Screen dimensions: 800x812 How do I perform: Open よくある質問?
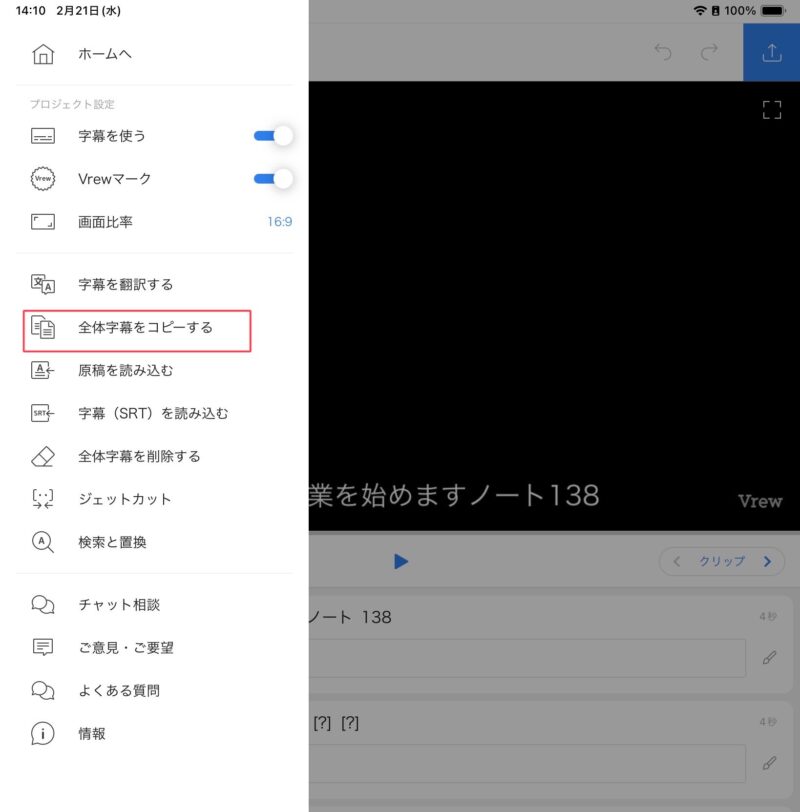(119, 690)
